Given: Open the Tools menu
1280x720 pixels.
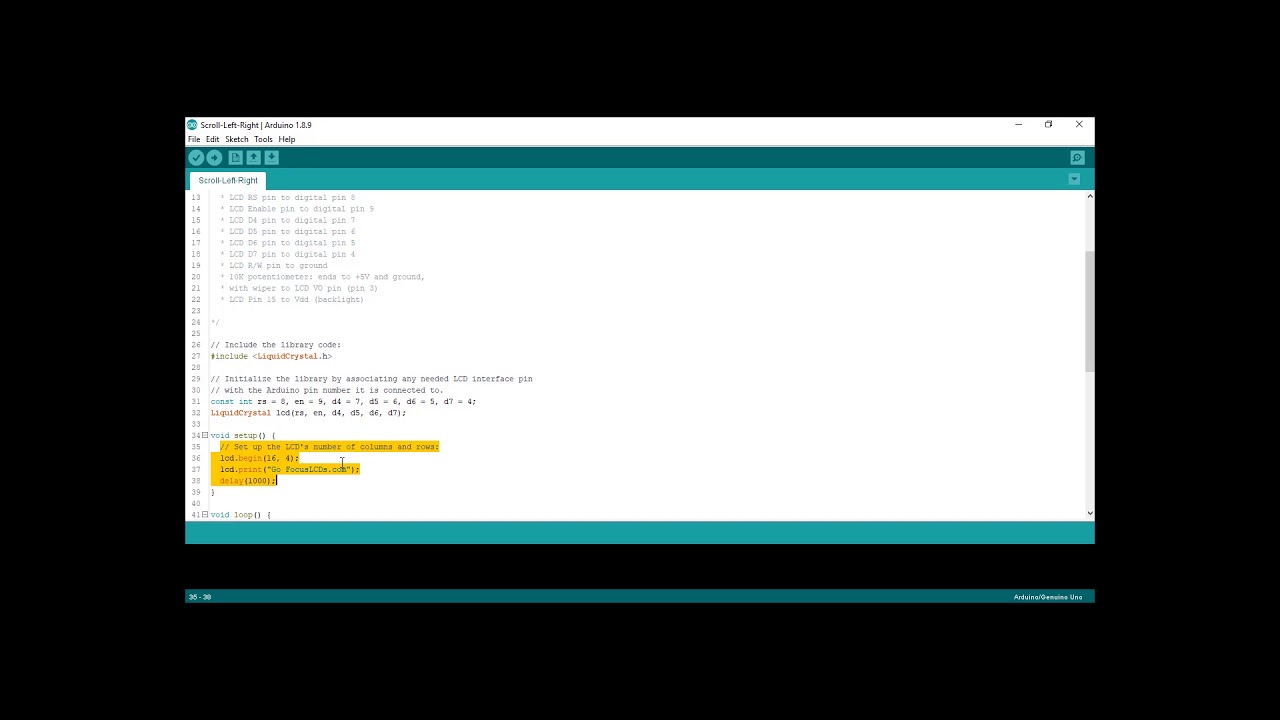Looking at the screenshot, I should 263,140.
